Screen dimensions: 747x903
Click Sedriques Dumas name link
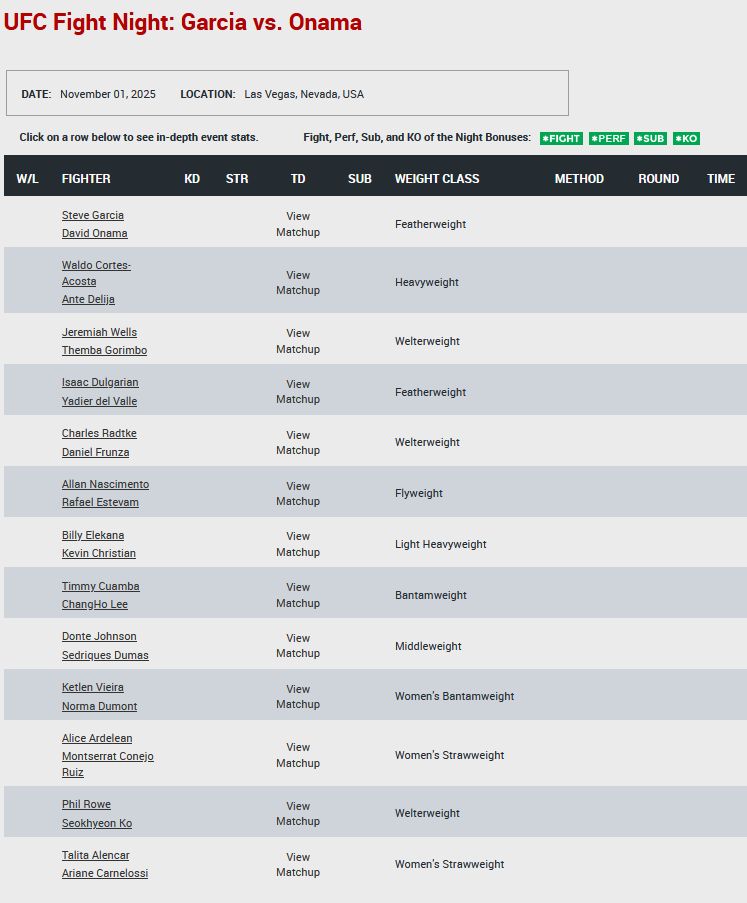point(105,655)
